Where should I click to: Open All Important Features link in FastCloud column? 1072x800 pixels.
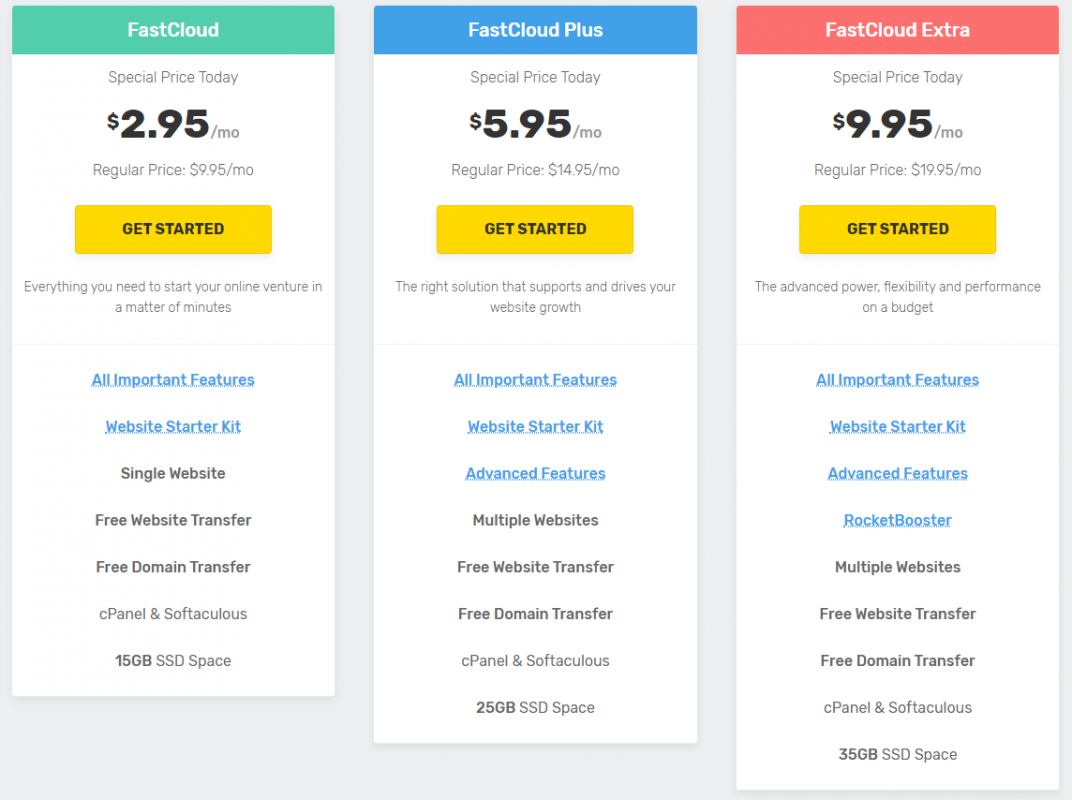click(173, 379)
